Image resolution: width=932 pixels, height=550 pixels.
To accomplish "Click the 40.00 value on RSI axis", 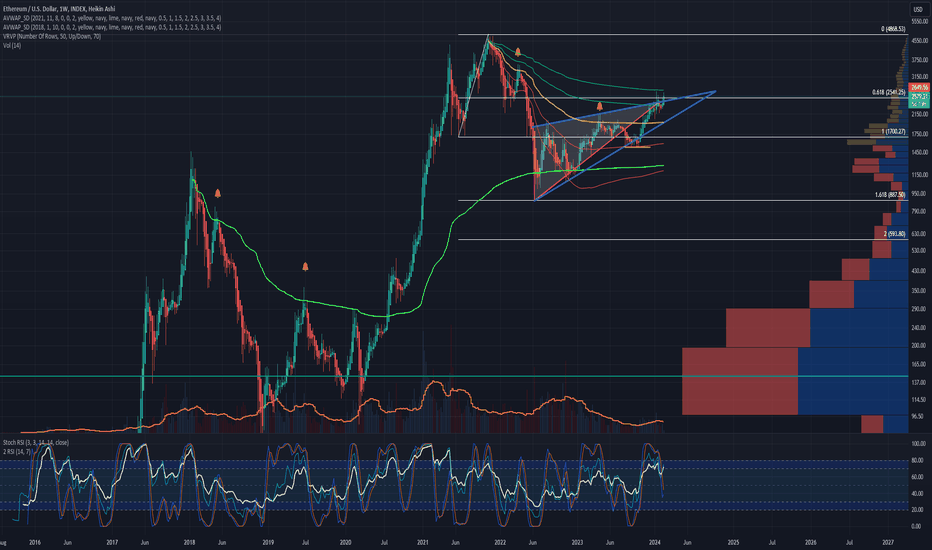I will click(919, 494).
